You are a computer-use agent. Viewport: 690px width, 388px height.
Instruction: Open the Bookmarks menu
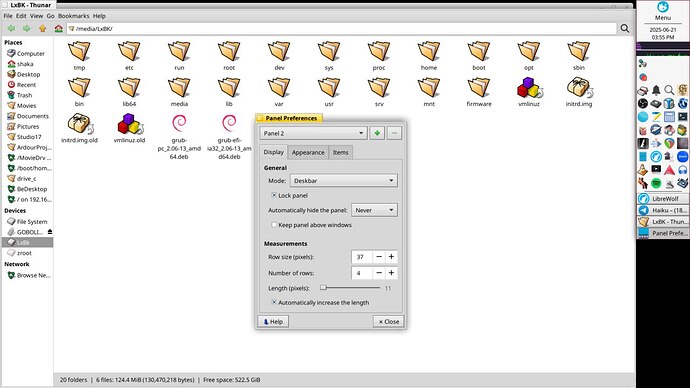(x=73, y=16)
